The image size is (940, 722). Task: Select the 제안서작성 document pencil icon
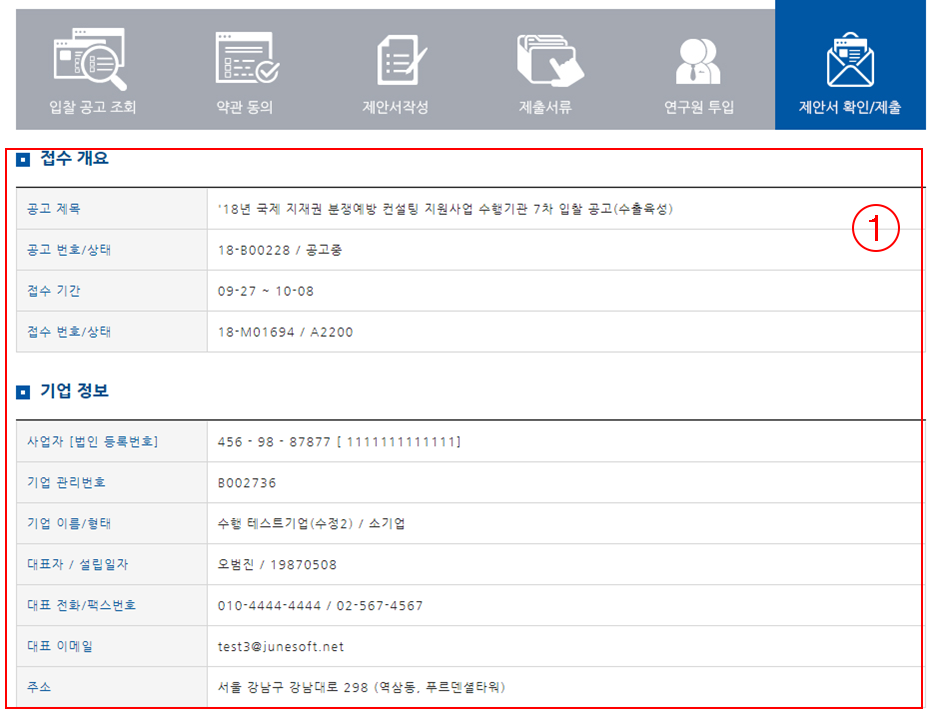pyautogui.click(x=401, y=58)
